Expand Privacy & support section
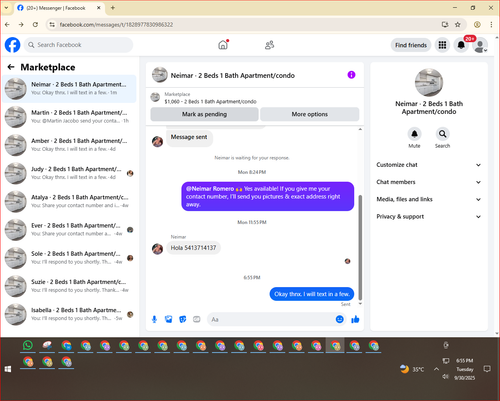The height and width of the screenshot is (401, 500). coord(429,217)
